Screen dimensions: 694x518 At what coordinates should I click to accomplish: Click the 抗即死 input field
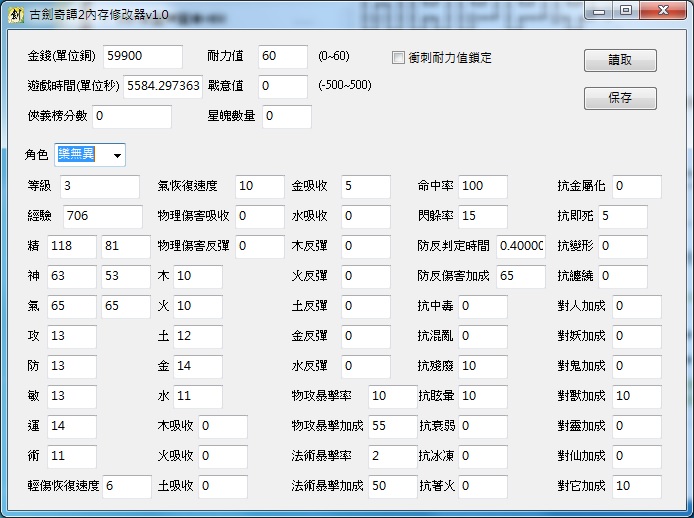[x=622, y=216]
